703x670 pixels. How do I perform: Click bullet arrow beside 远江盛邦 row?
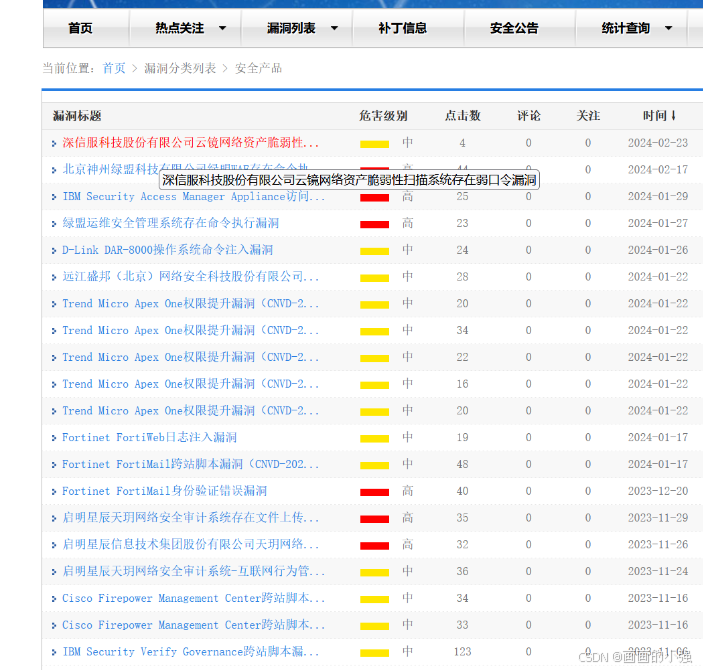54,277
